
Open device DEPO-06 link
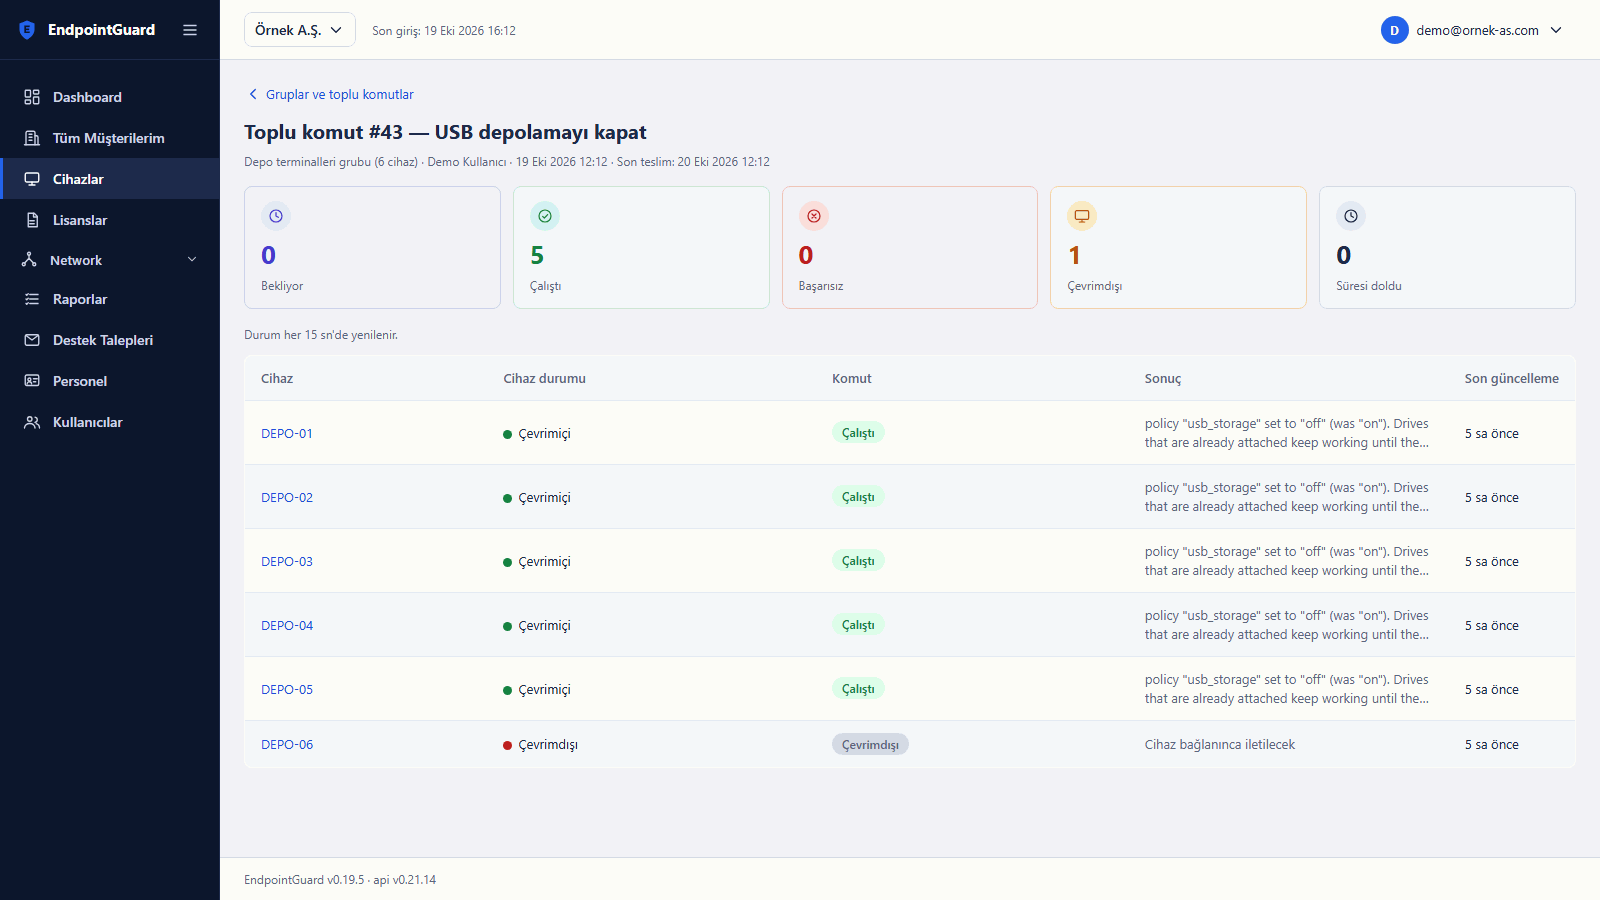(x=287, y=745)
